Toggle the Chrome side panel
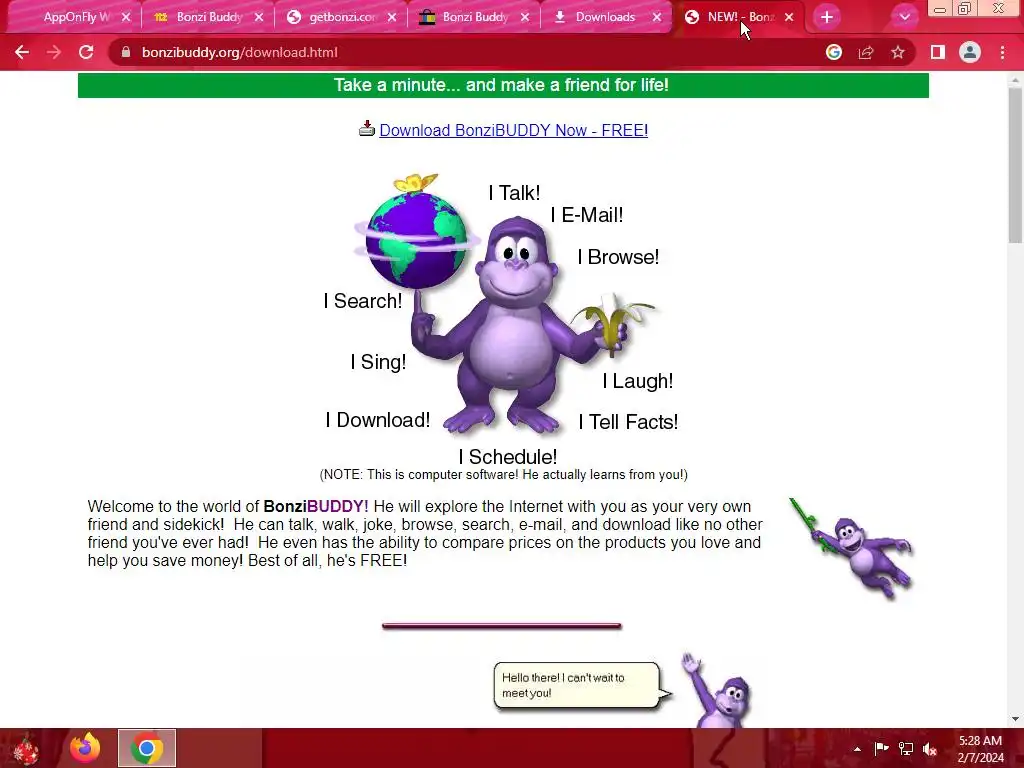This screenshot has height=768, width=1024. tap(938, 52)
